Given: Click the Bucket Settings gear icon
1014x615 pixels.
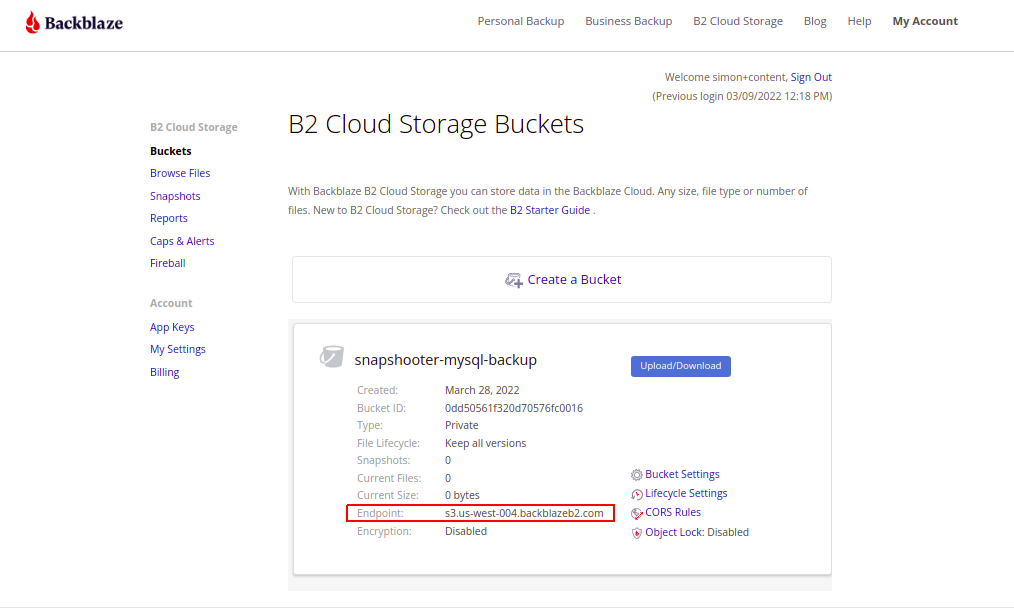Looking at the screenshot, I should (637, 475).
